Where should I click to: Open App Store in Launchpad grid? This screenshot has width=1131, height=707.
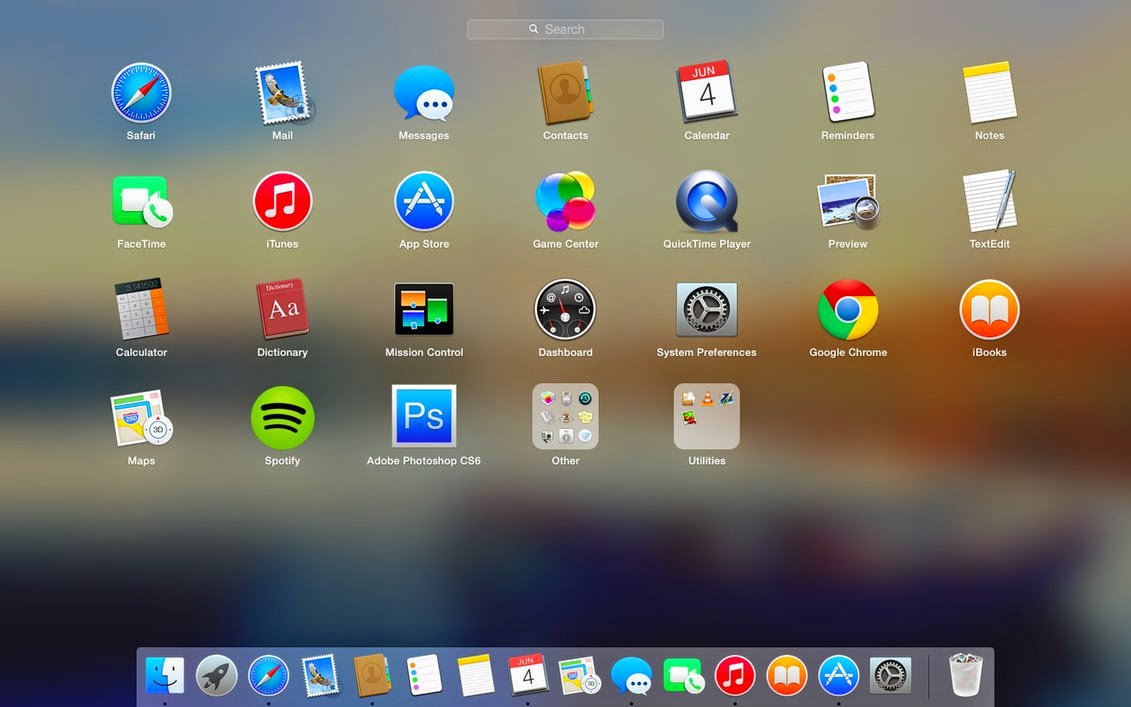point(423,201)
